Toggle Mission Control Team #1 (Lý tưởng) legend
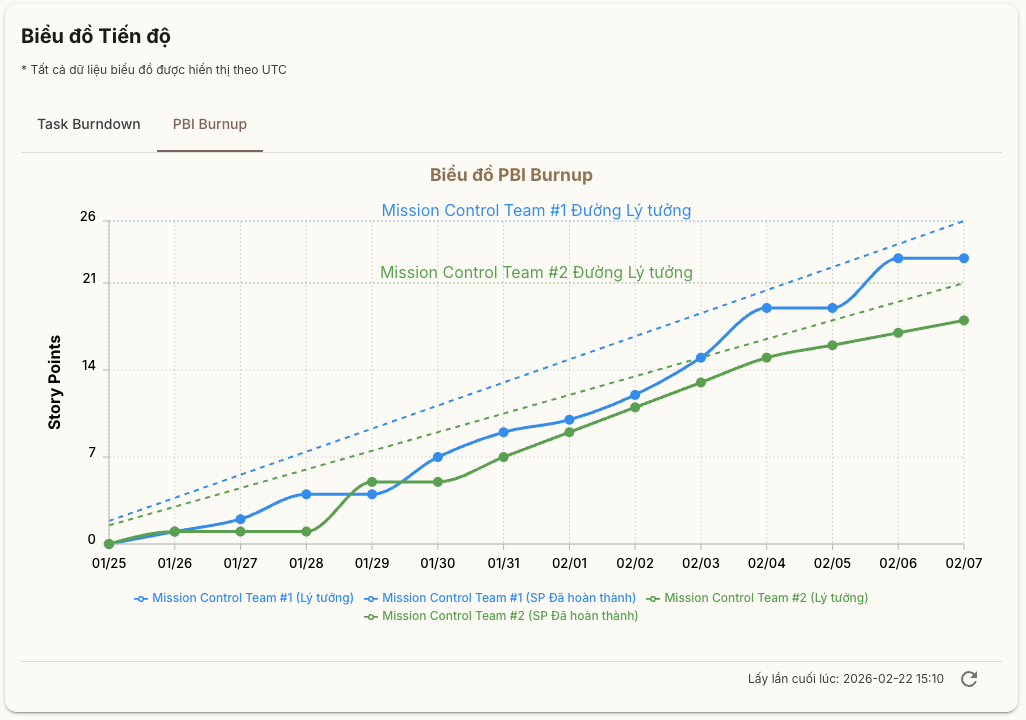Screen dimensions: 1026x720 (244, 598)
